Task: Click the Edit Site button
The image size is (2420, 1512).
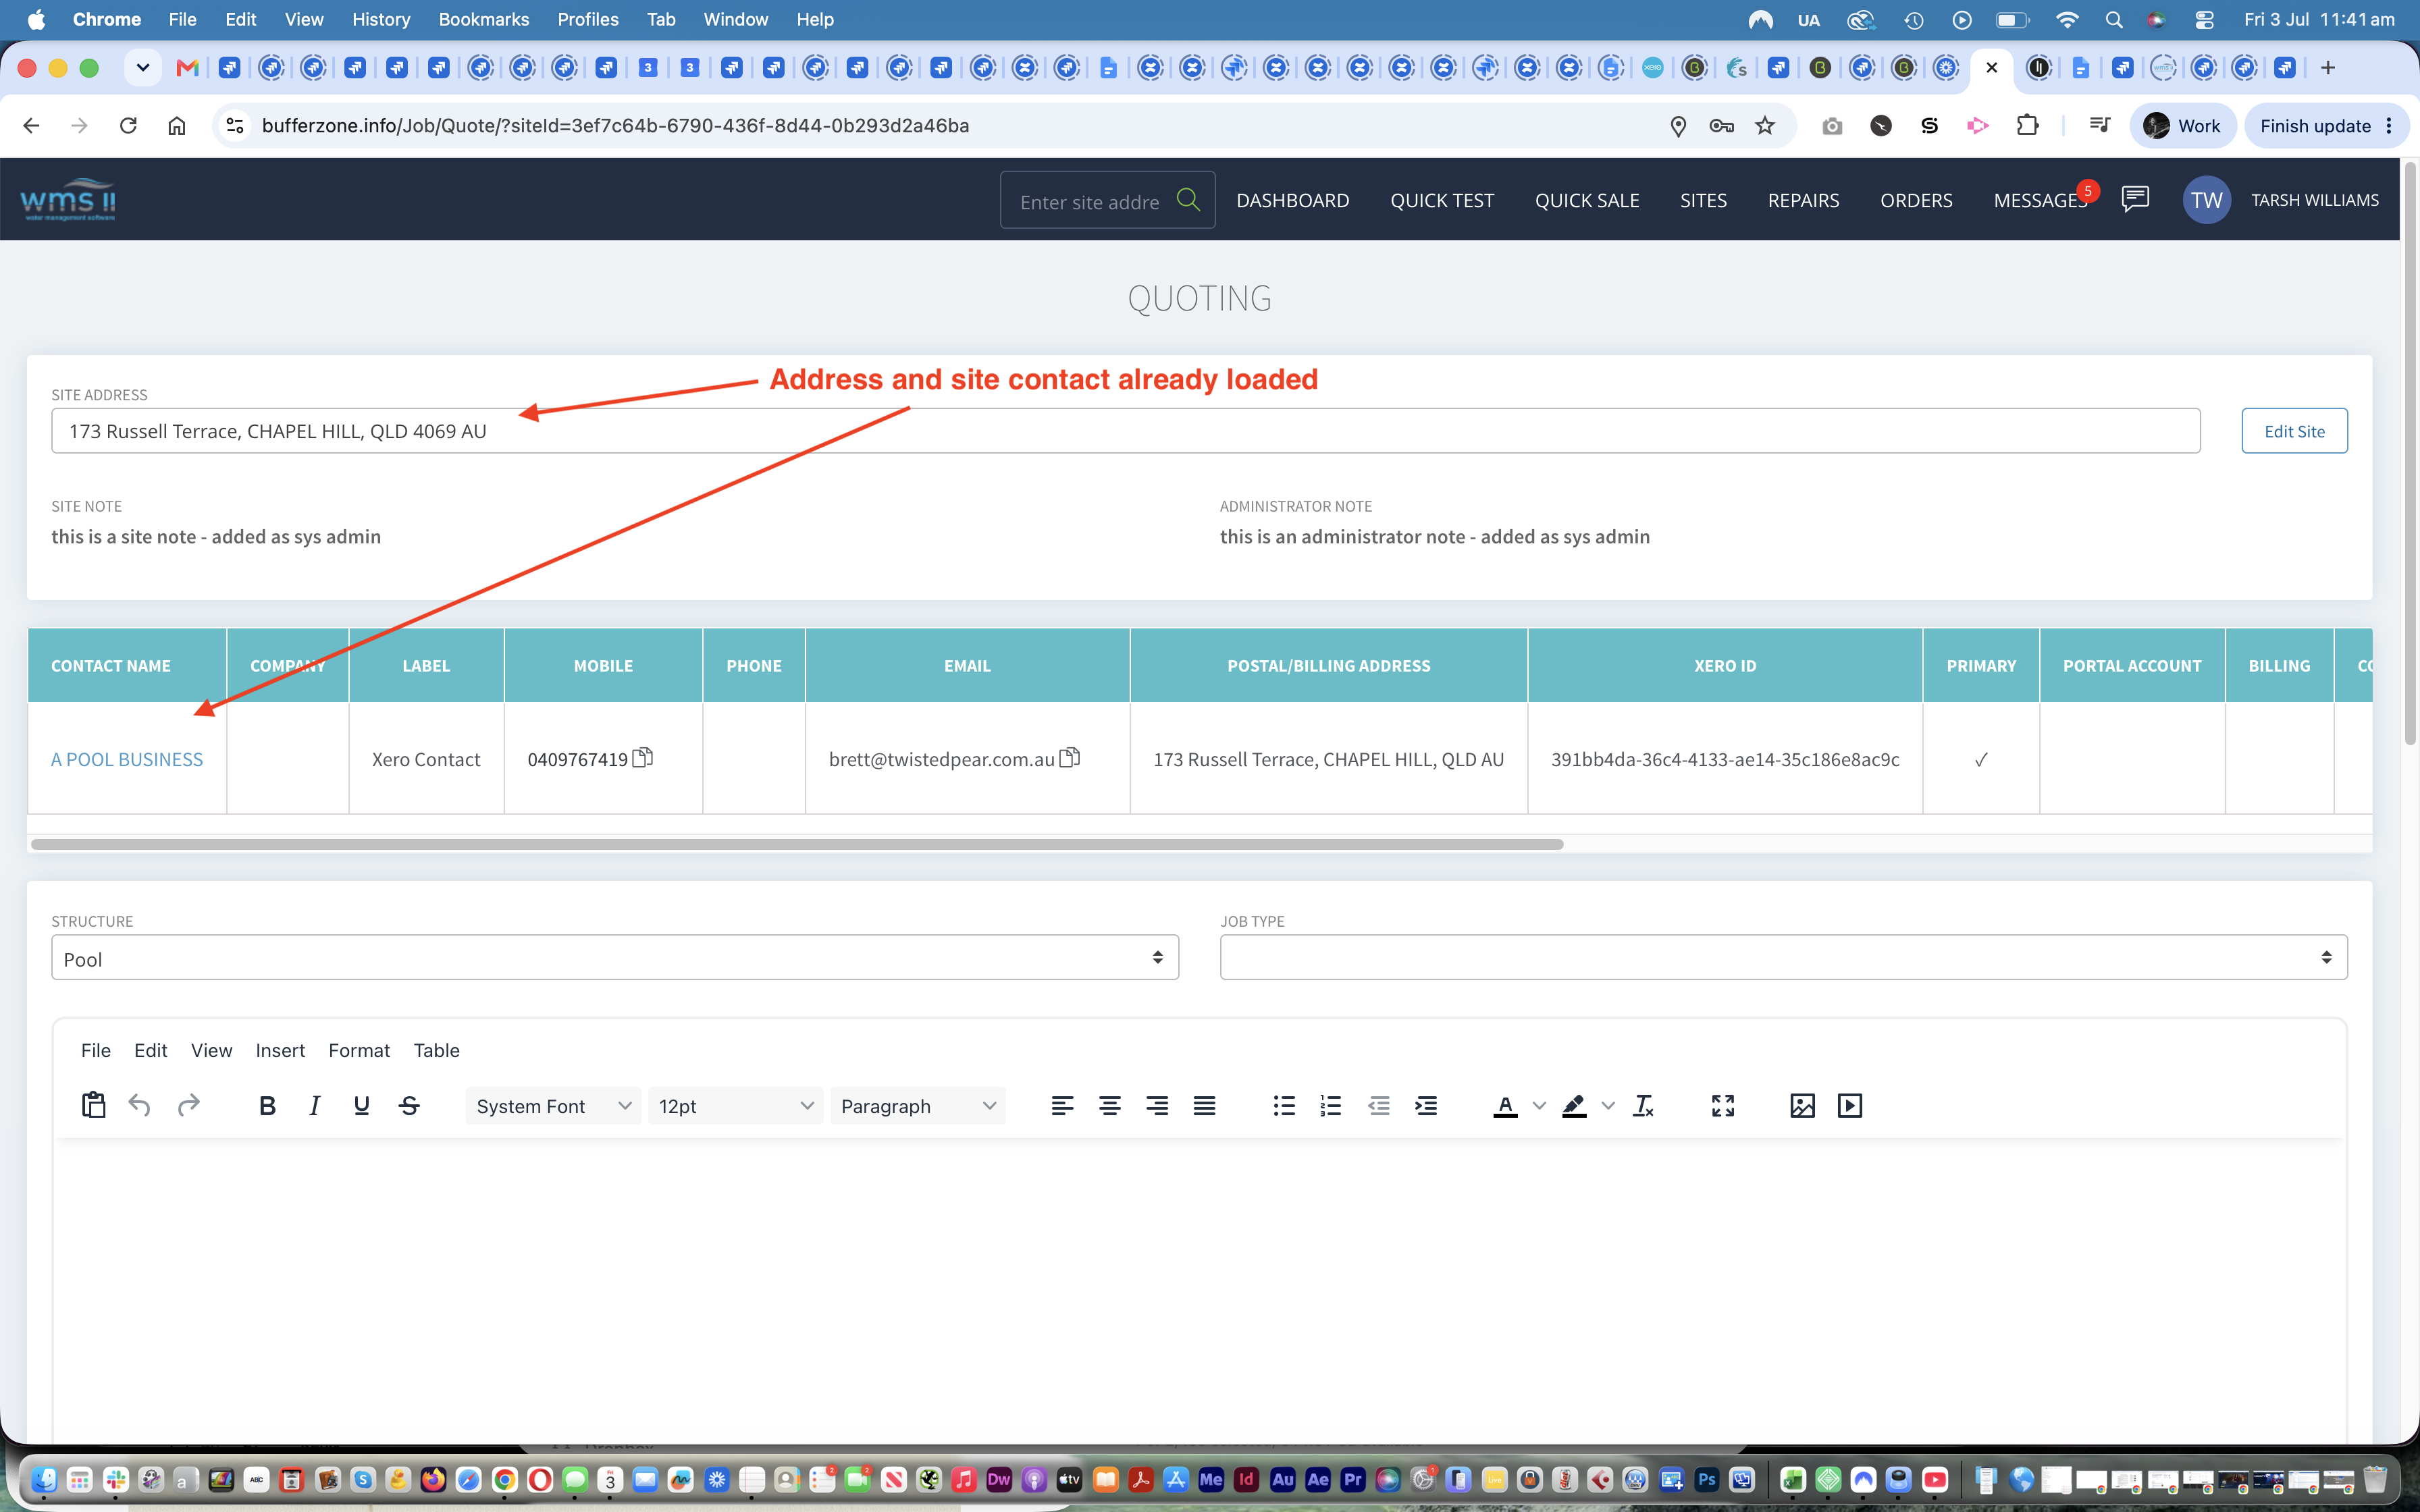Action: [x=2294, y=431]
